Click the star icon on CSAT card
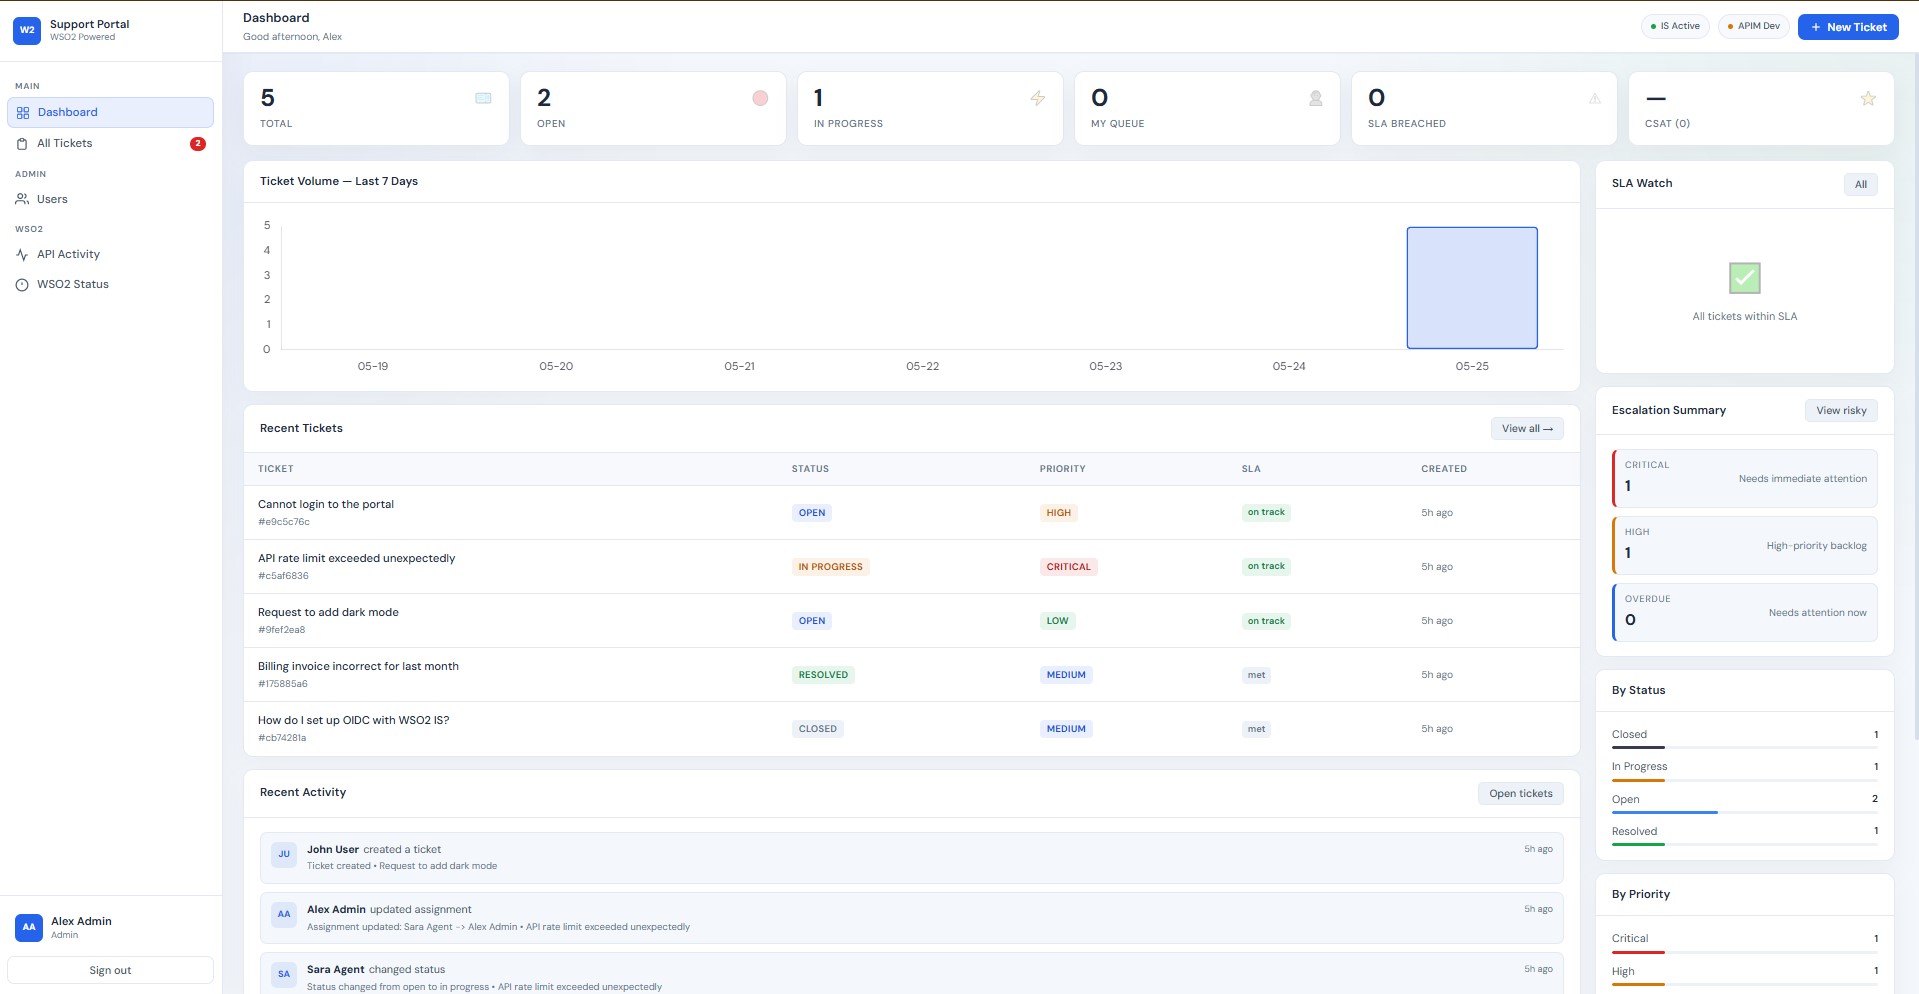Image resolution: width=1919 pixels, height=994 pixels. coord(1868,98)
